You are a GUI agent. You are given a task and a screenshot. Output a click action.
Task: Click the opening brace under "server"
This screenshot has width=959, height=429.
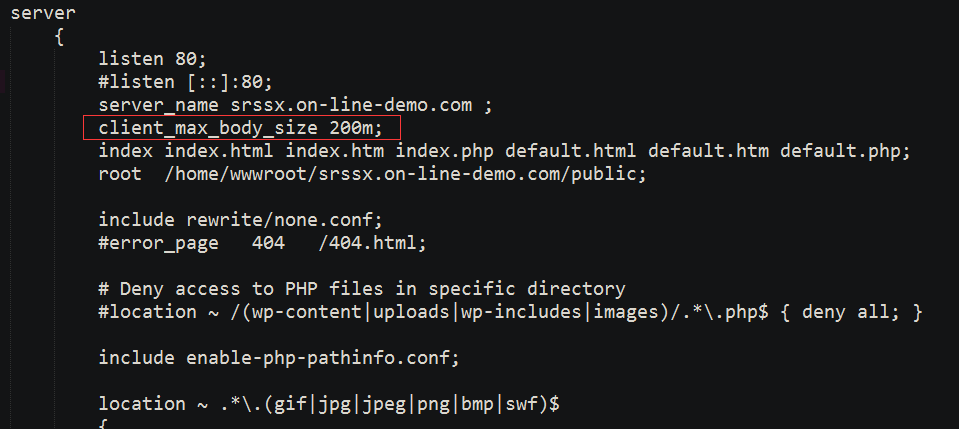click(x=59, y=37)
